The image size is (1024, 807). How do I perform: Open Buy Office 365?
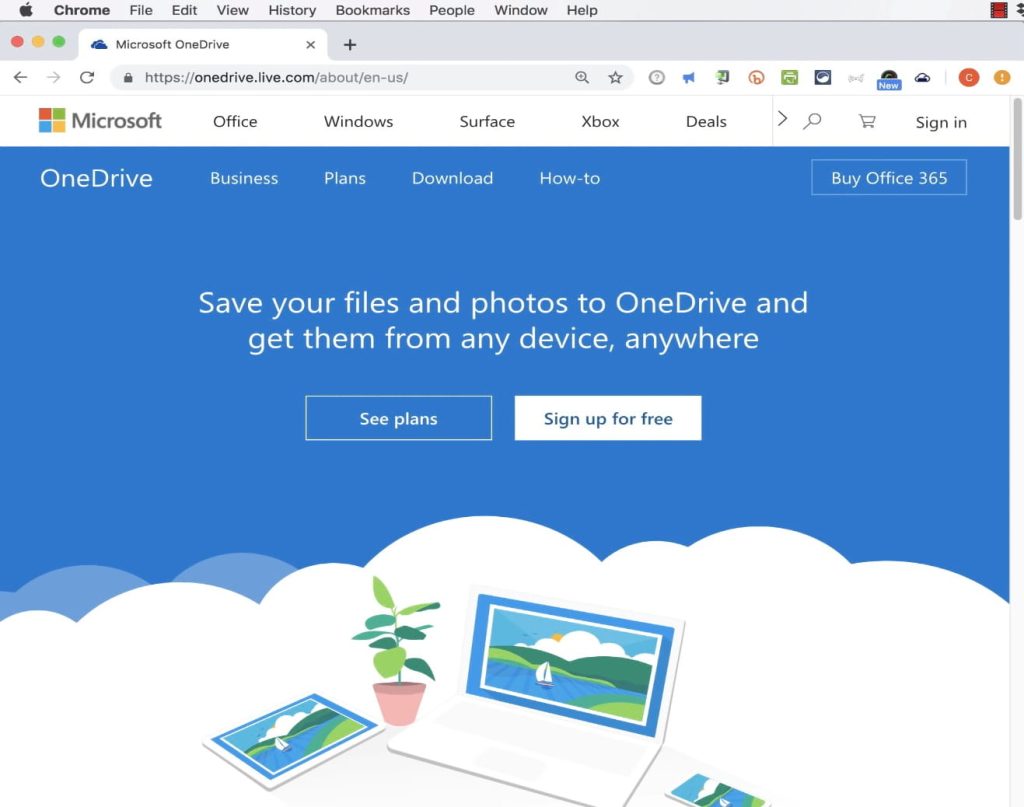point(888,177)
